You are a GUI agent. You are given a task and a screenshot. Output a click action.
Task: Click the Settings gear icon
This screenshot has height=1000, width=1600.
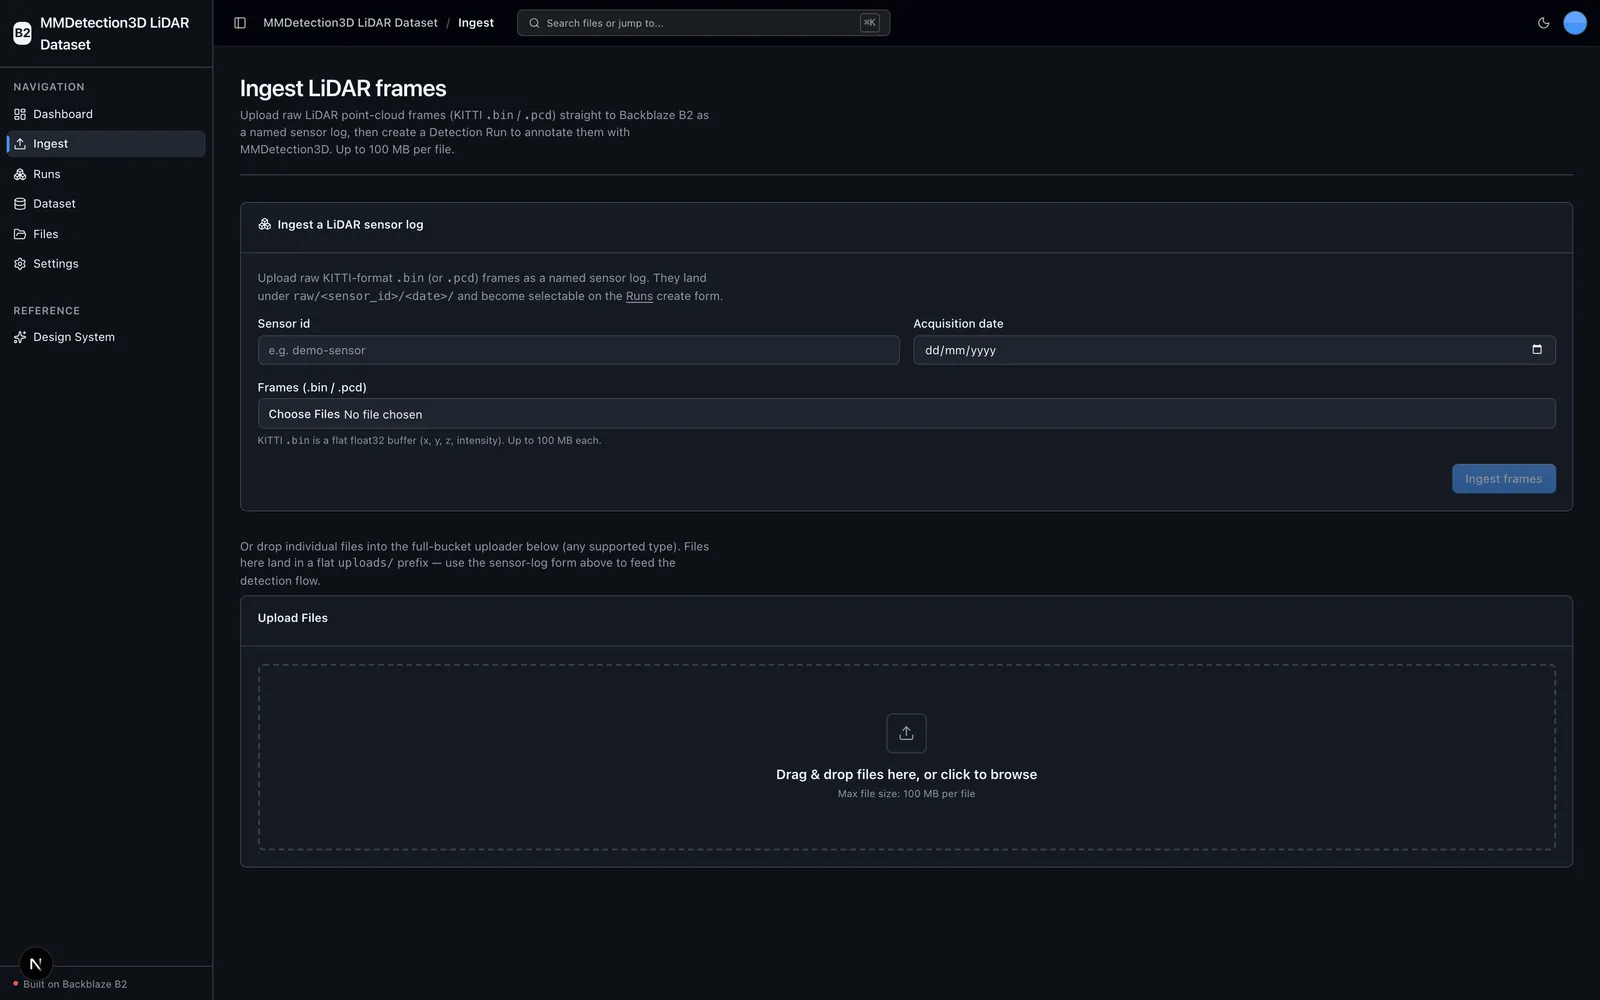[x=20, y=264]
